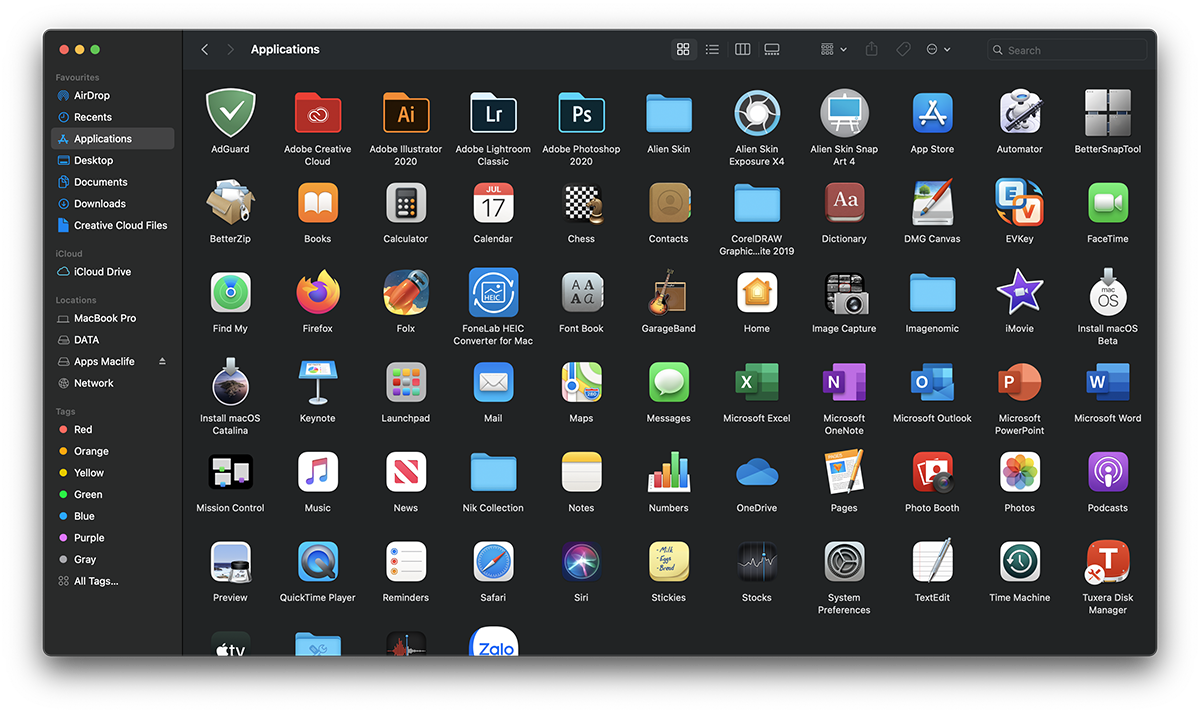Image resolution: width=1200 pixels, height=713 pixels.
Task: Select Downloads in the sidebar
Action: point(100,203)
